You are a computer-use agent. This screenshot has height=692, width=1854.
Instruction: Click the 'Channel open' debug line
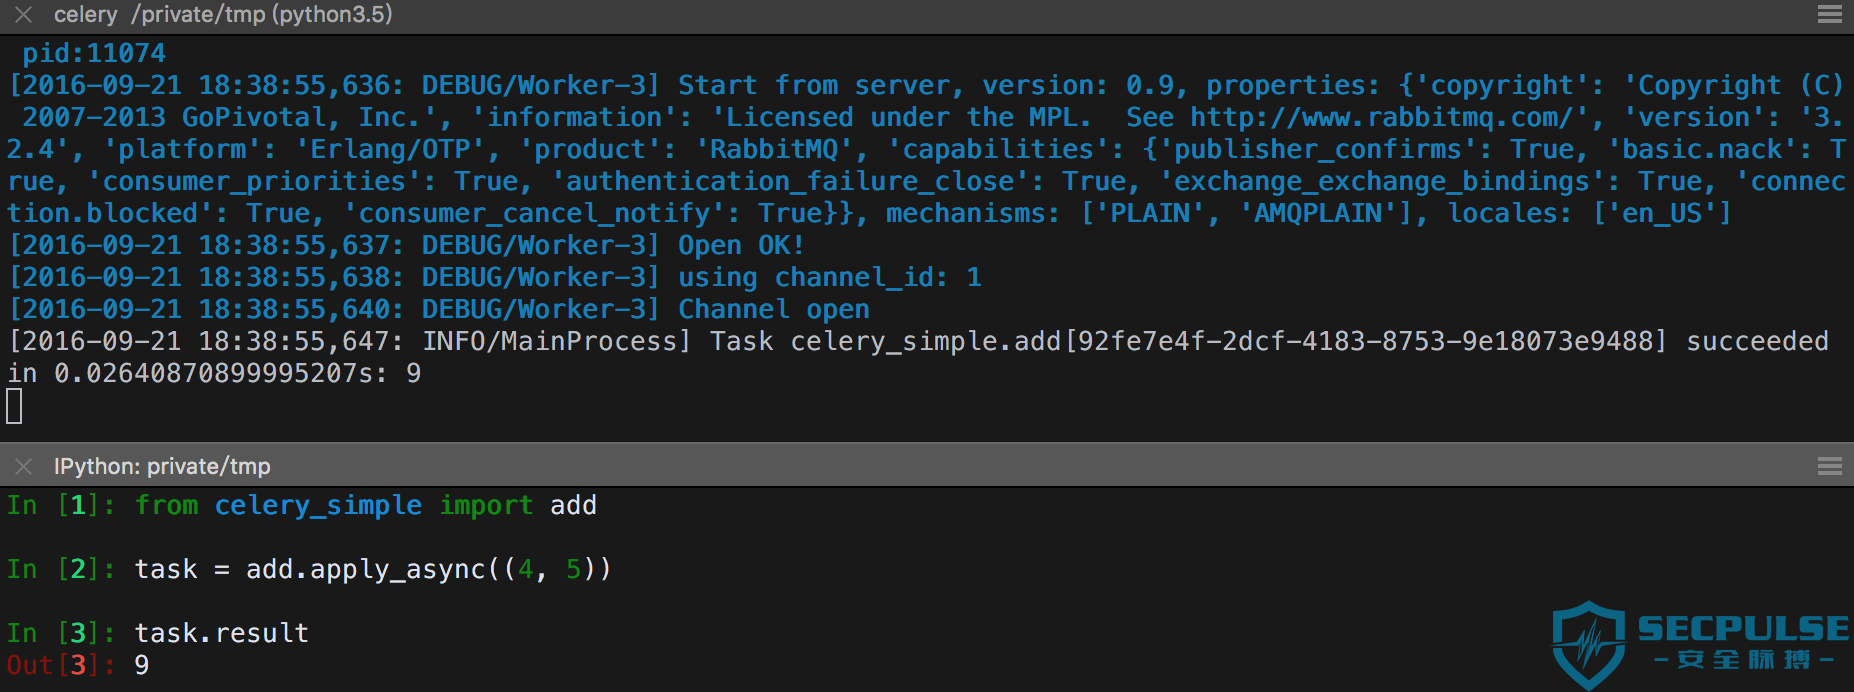coord(774,309)
